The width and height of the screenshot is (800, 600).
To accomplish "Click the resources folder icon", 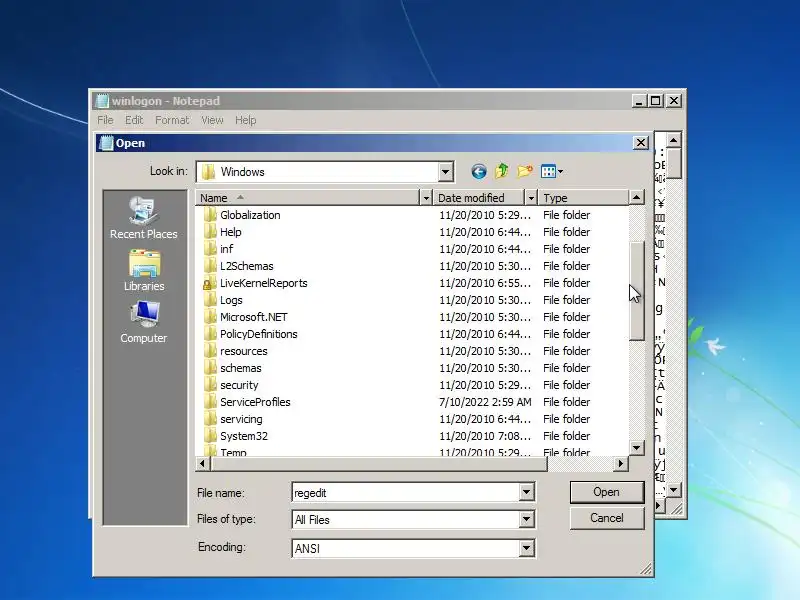I will click(x=210, y=351).
